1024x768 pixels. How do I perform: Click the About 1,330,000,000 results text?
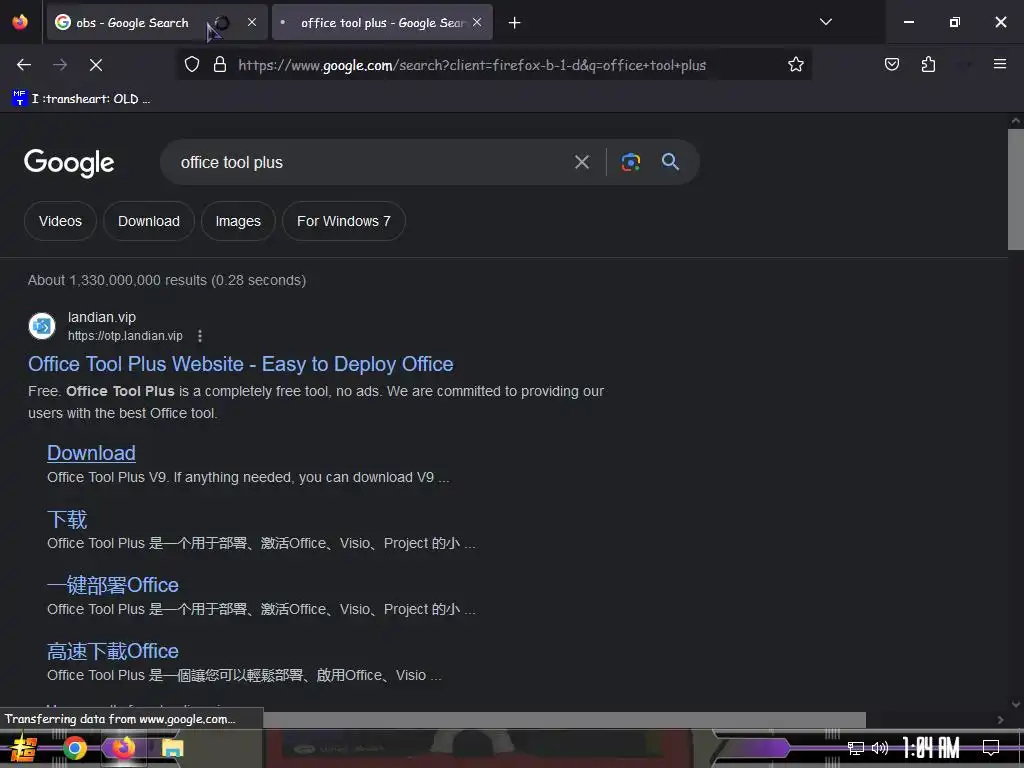pos(167,280)
